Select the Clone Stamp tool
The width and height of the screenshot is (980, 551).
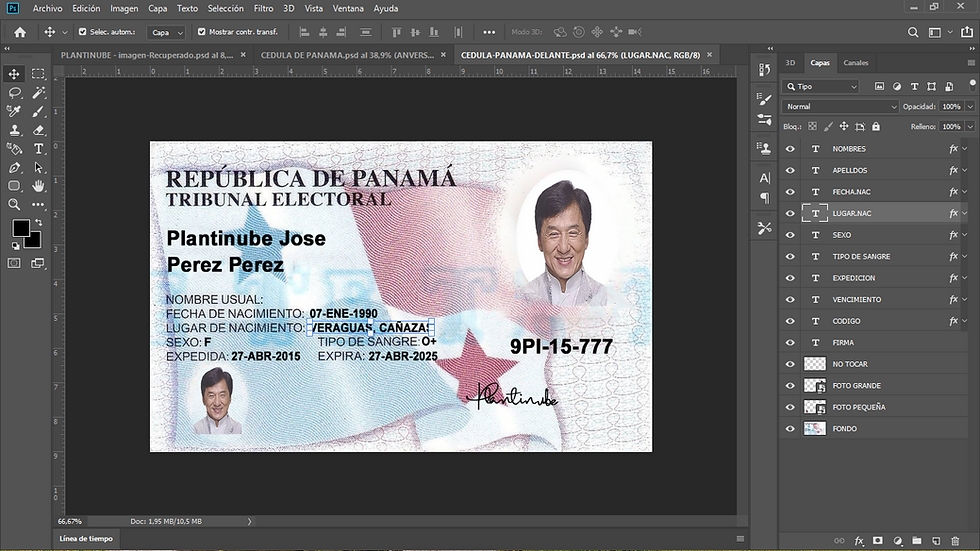(14, 130)
